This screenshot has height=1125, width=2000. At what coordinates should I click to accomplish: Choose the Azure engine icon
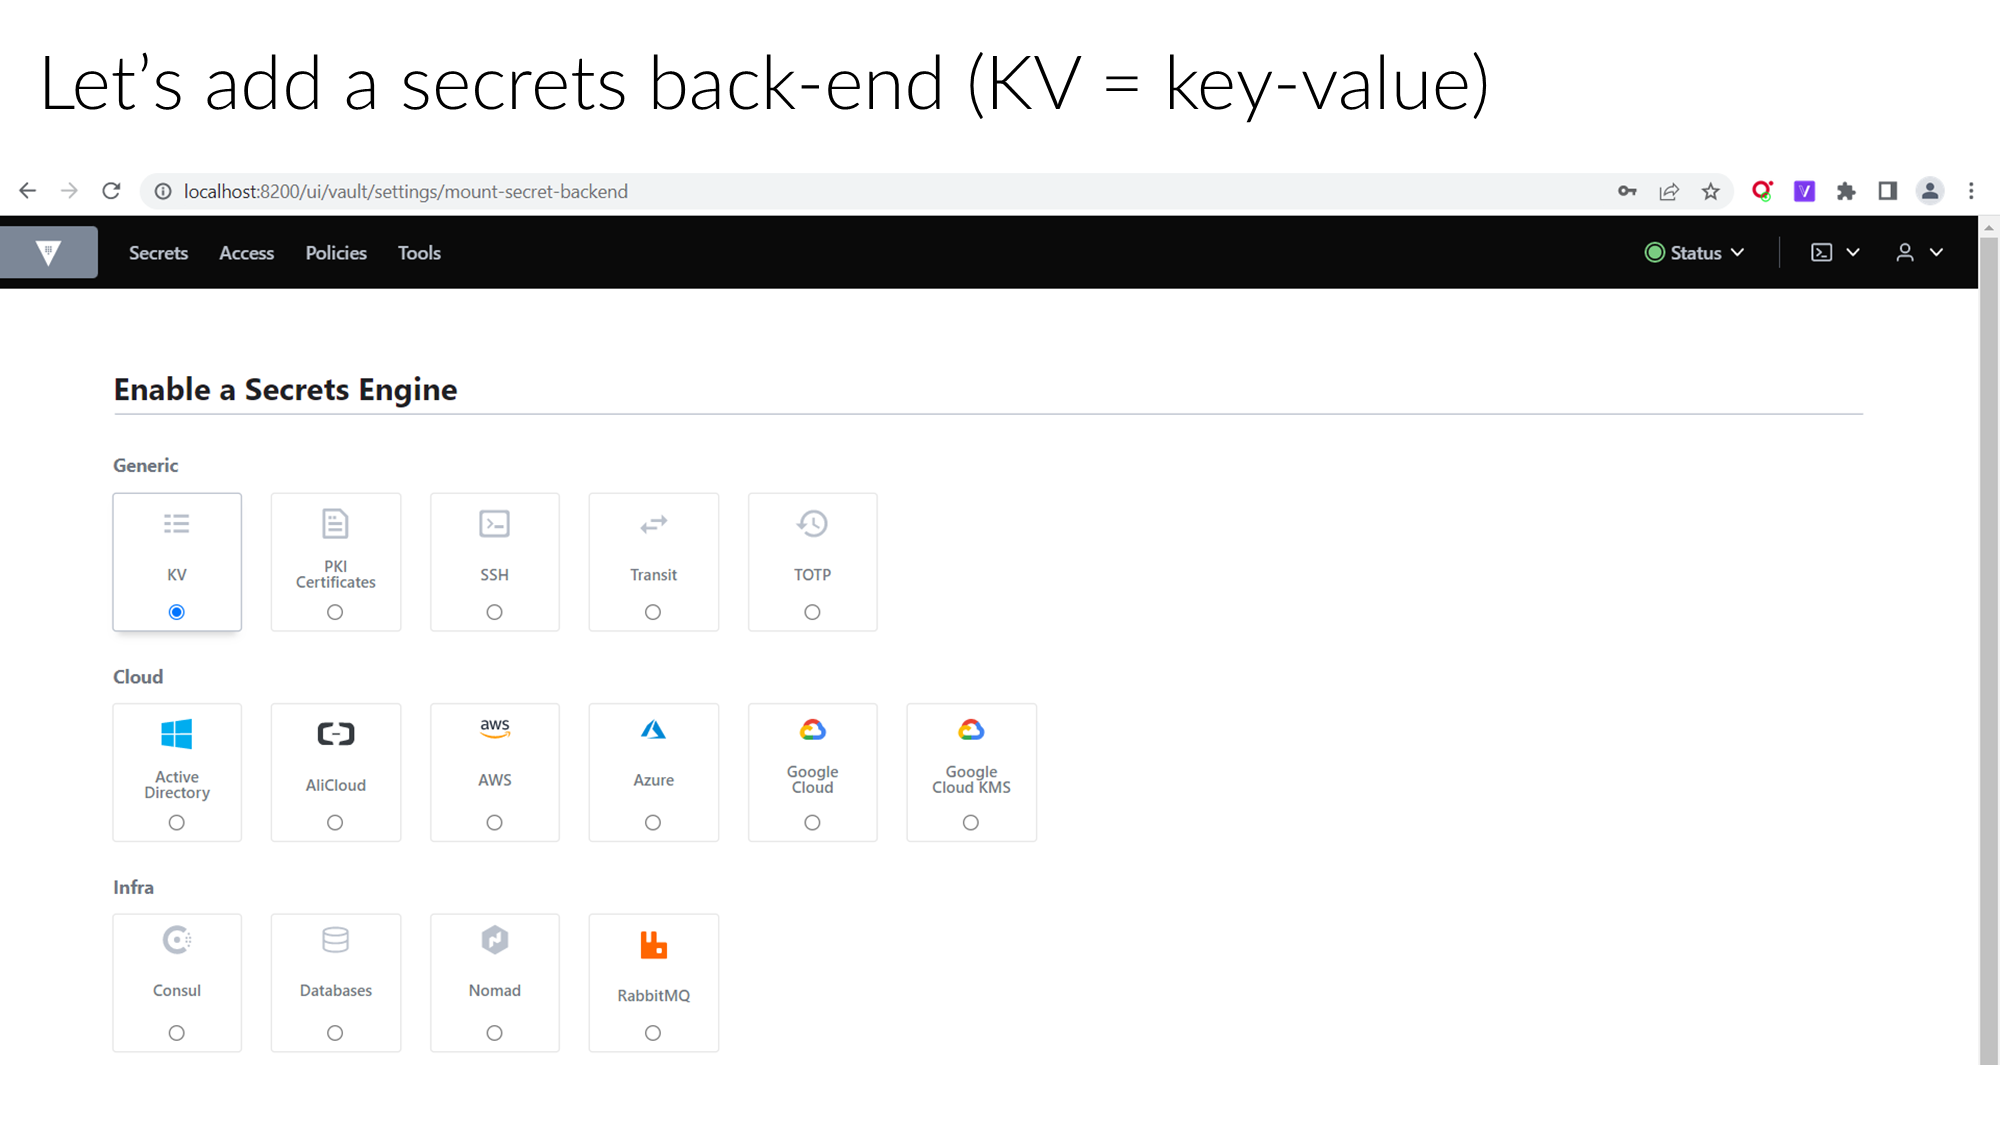pyautogui.click(x=653, y=730)
